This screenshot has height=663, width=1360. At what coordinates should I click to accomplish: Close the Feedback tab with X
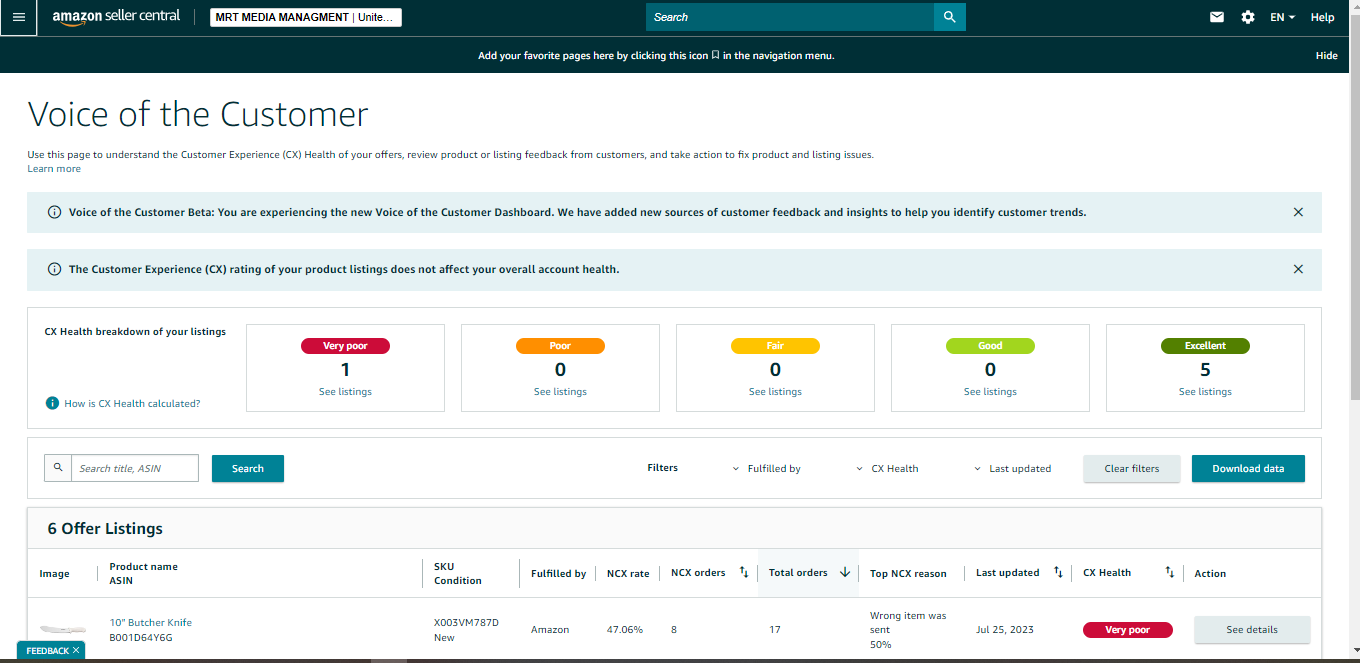[x=75, y=650]
